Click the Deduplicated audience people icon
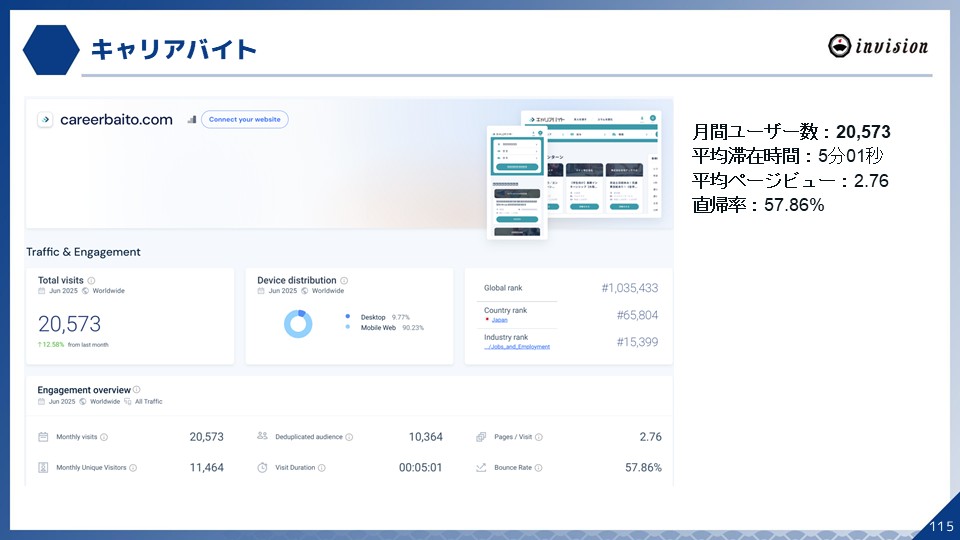Viewport: 960px width, 540px height. point(262,436)
